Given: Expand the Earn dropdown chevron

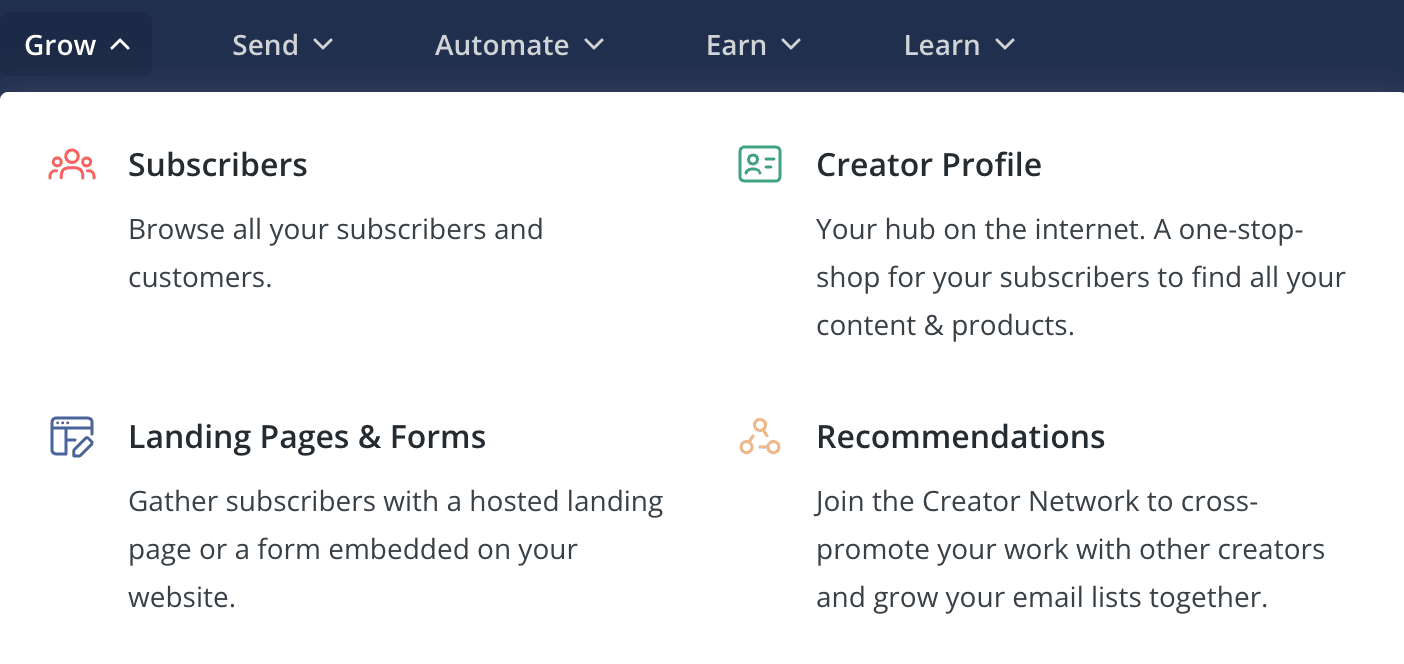Looking at the screenshot, I should pos(791,45).
